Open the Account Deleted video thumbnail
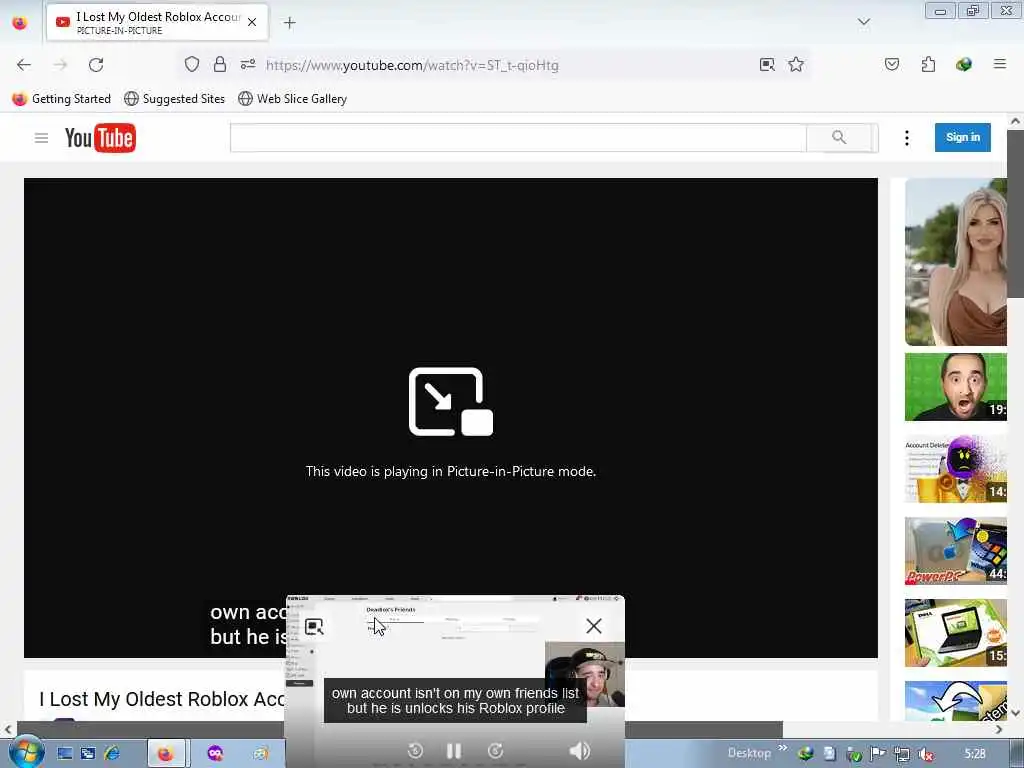Viewport: 1024px width, 768px height. (x=955, y=469)
